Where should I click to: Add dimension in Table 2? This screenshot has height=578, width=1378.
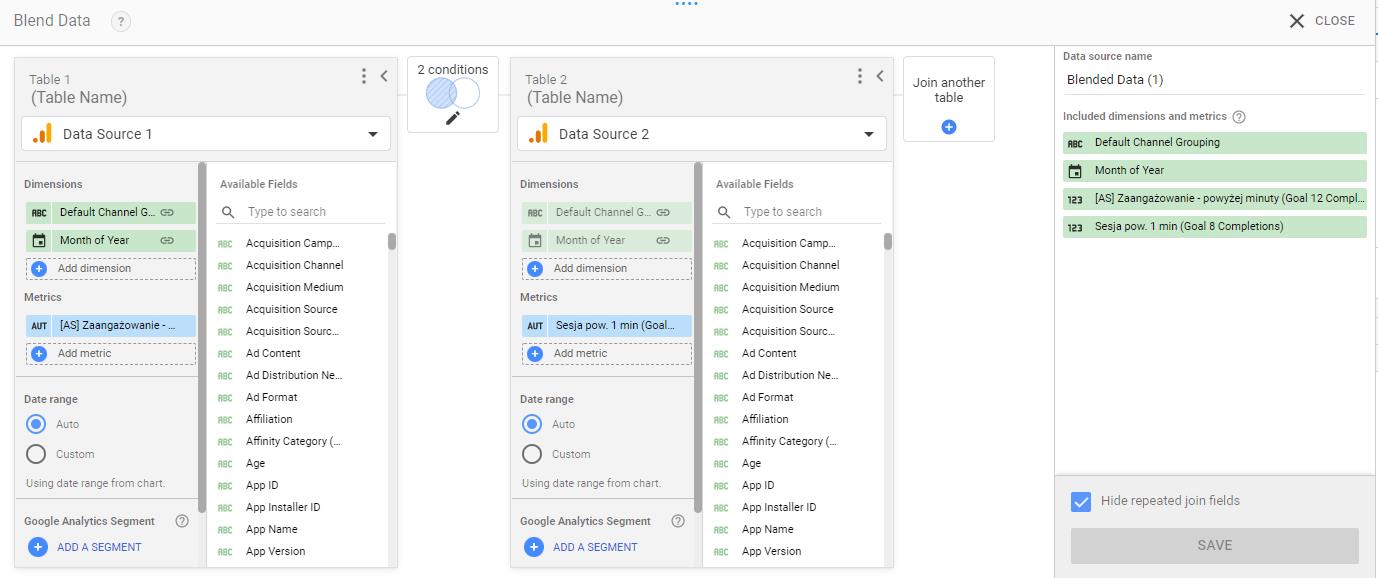(607, 268)
